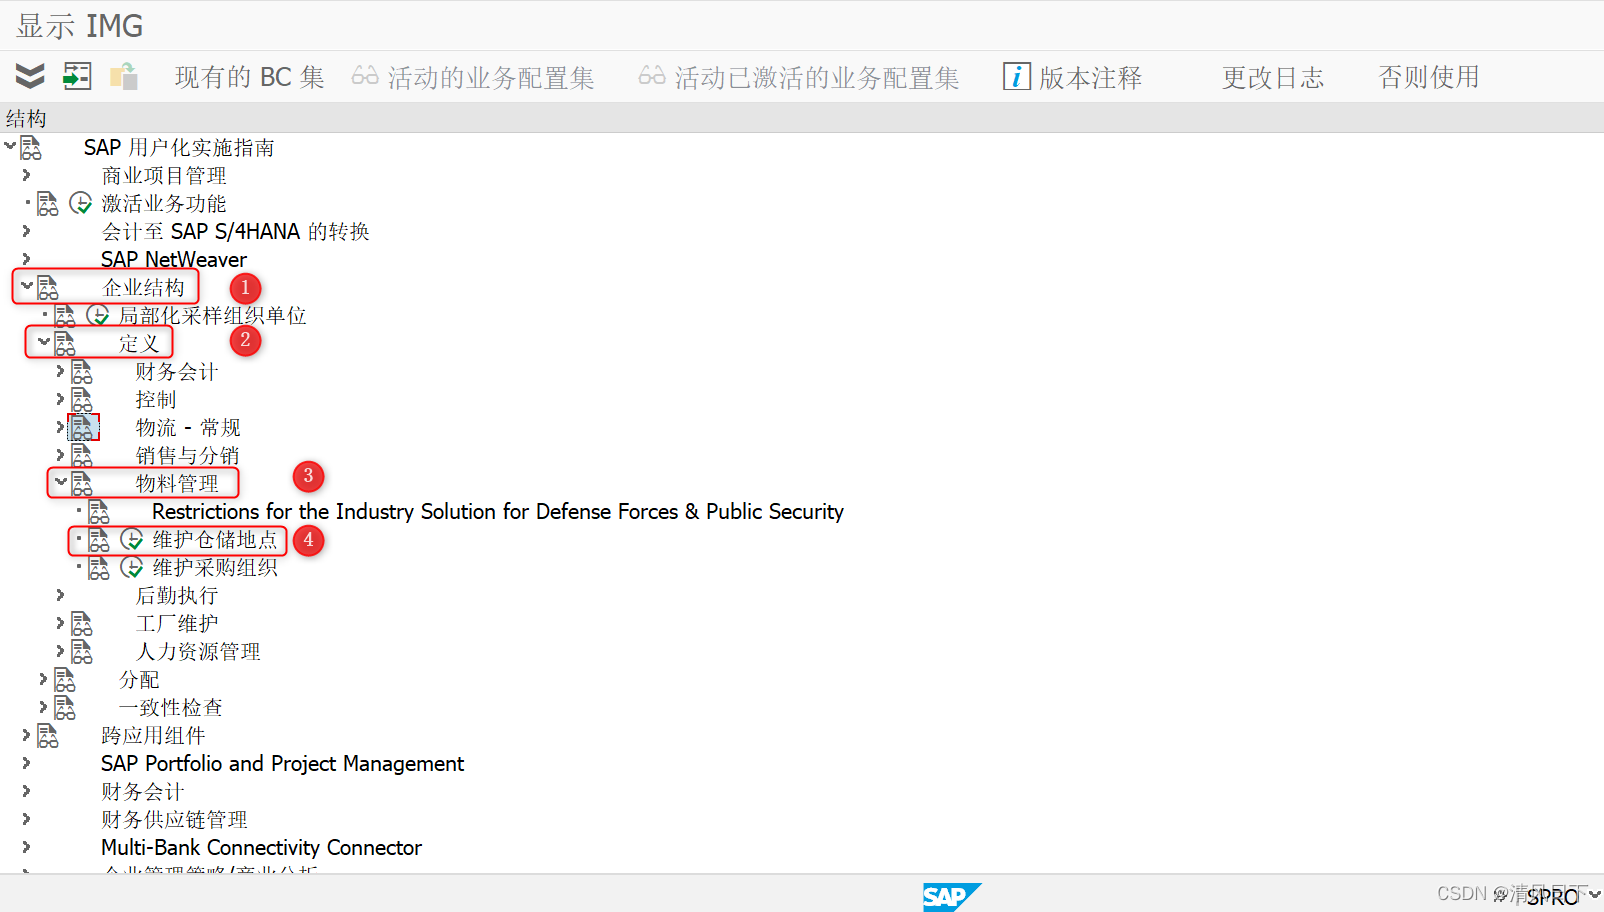1604x912 pixels.
Task: Click the position-on-node toolbar icon
Action: click(x=77, y=76)
